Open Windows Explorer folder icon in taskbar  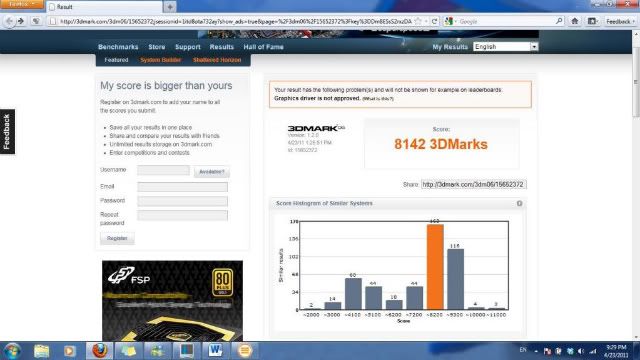[42, 351]
